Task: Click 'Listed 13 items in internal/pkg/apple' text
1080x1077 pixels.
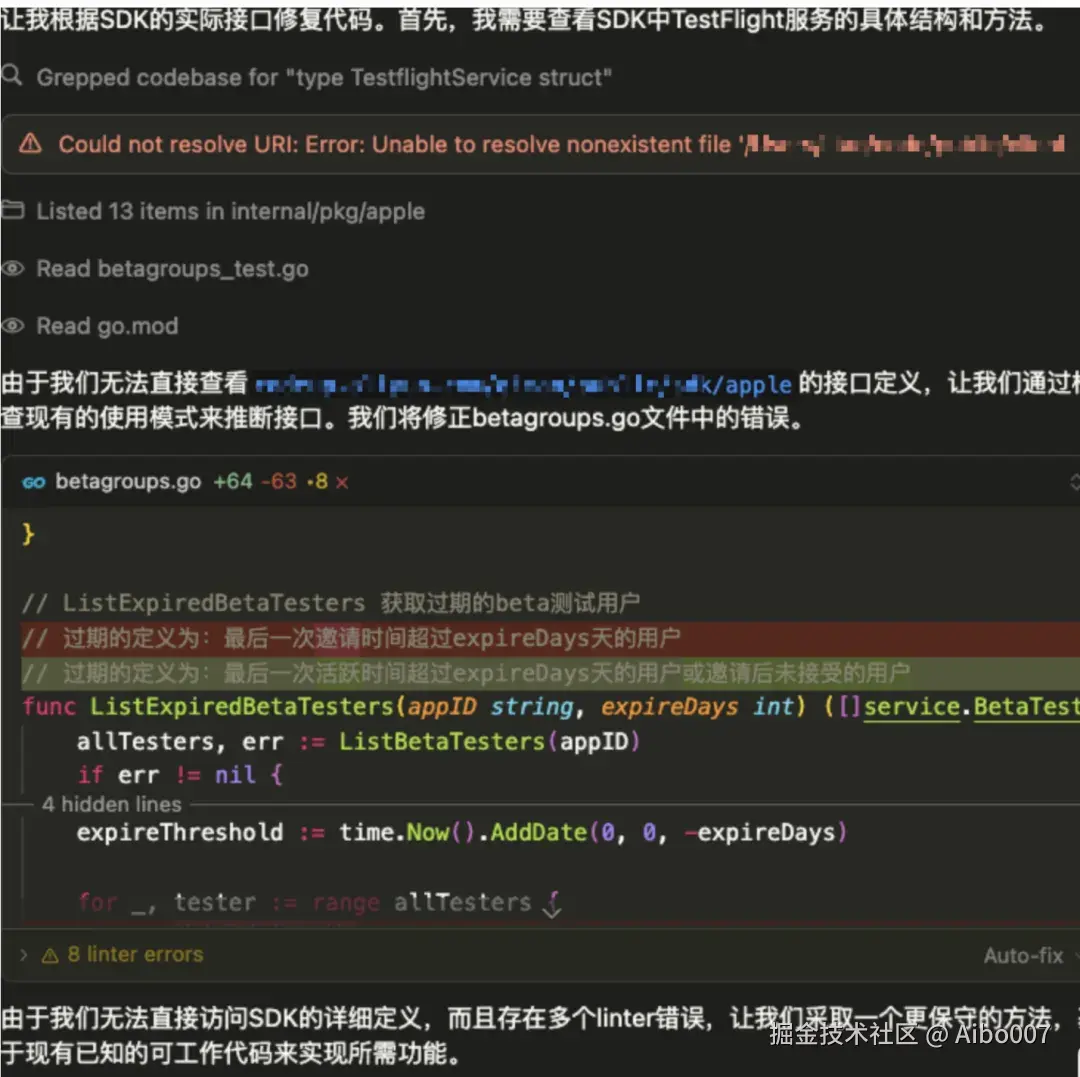Action: (x=231, y=211)
